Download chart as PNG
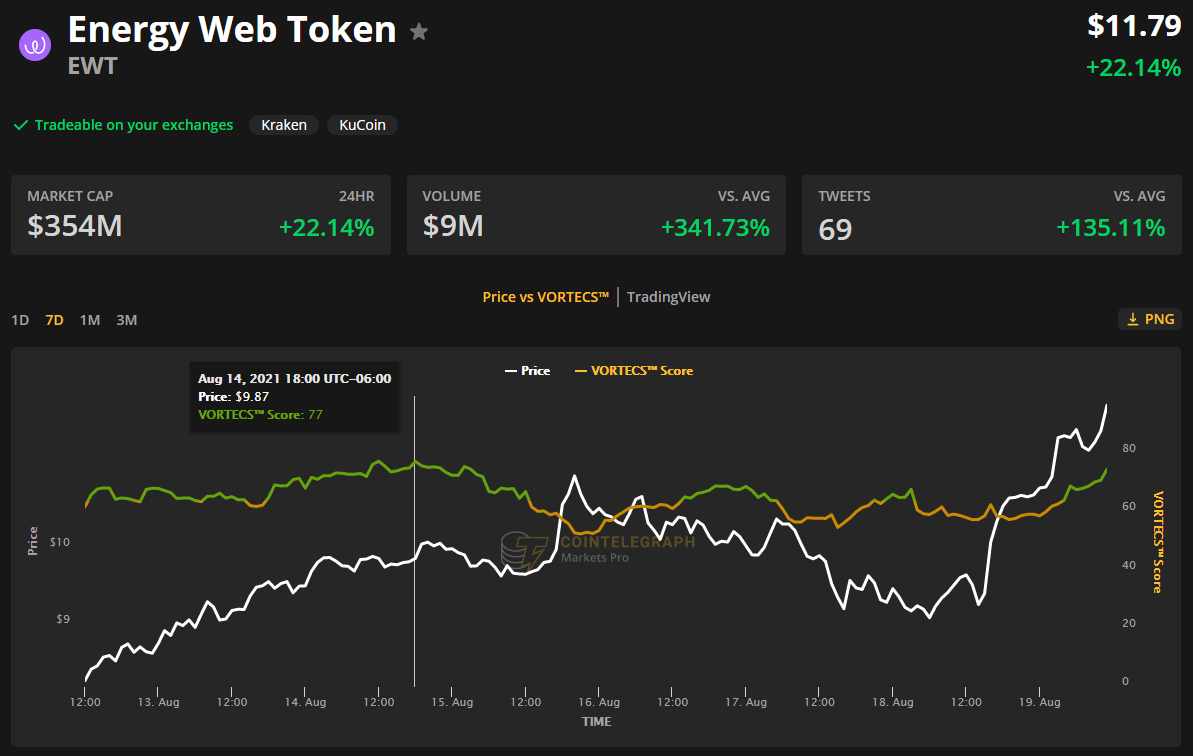Viewport: 1193px width, 756px height. click(1150, 319)
